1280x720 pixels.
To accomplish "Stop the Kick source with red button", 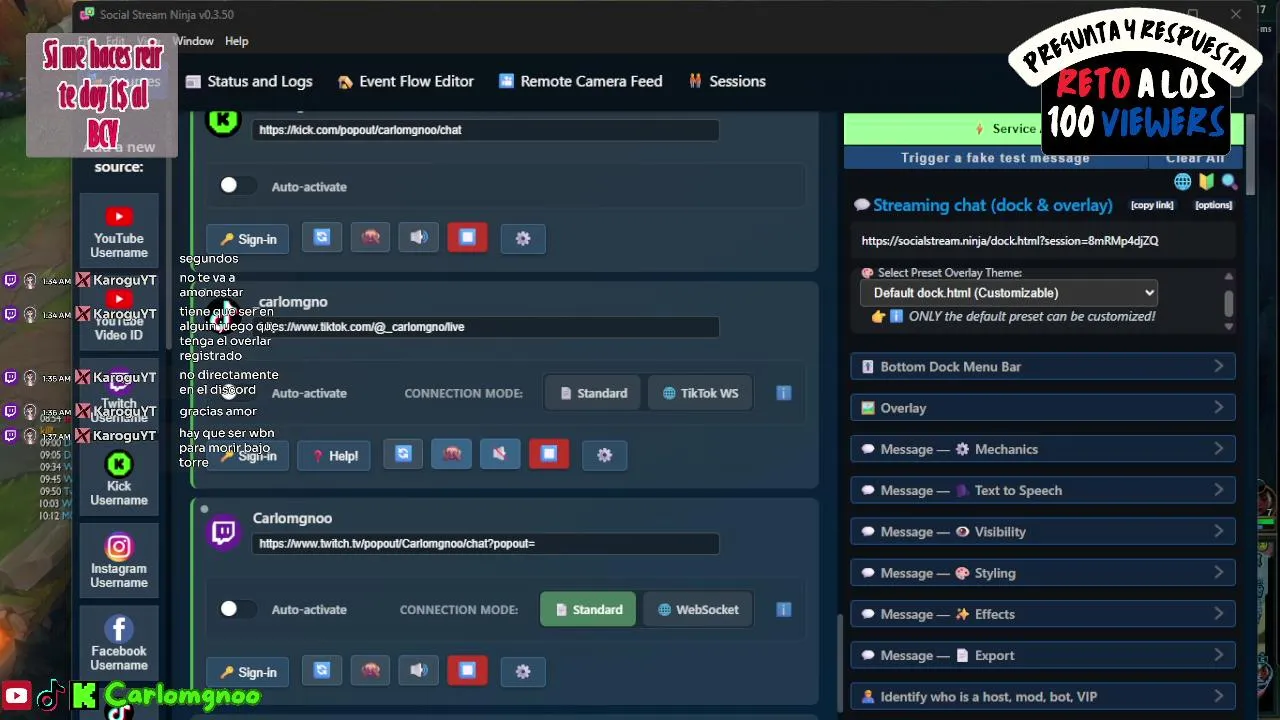I will coord(467,238).
